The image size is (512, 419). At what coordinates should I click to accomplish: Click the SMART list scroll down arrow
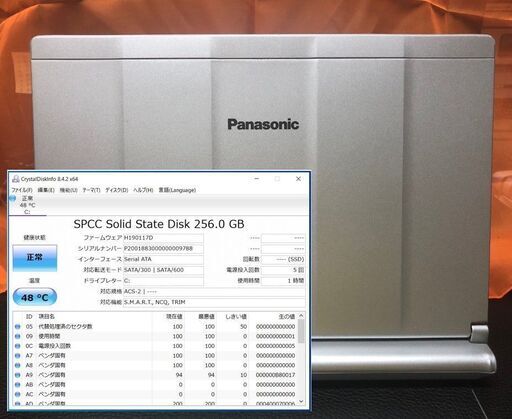301,401
